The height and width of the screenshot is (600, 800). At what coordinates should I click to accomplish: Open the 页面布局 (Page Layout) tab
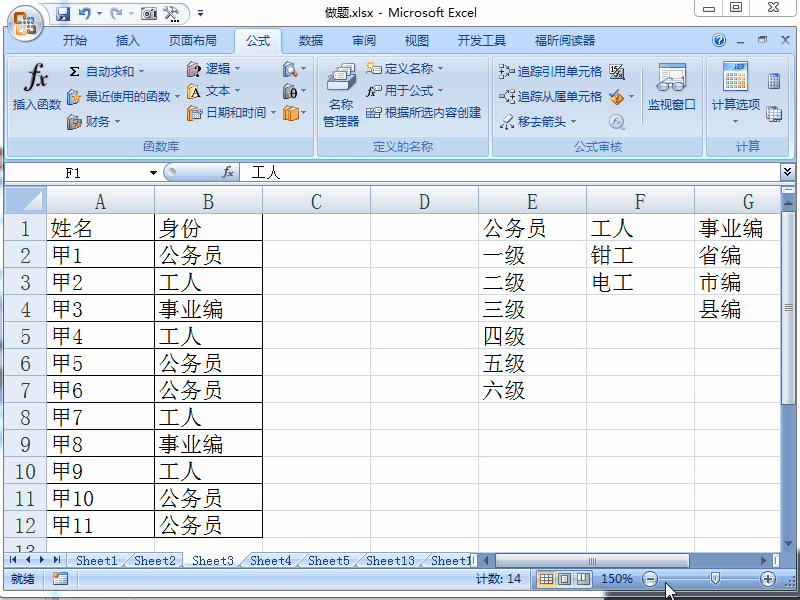(x=192, y=41)
